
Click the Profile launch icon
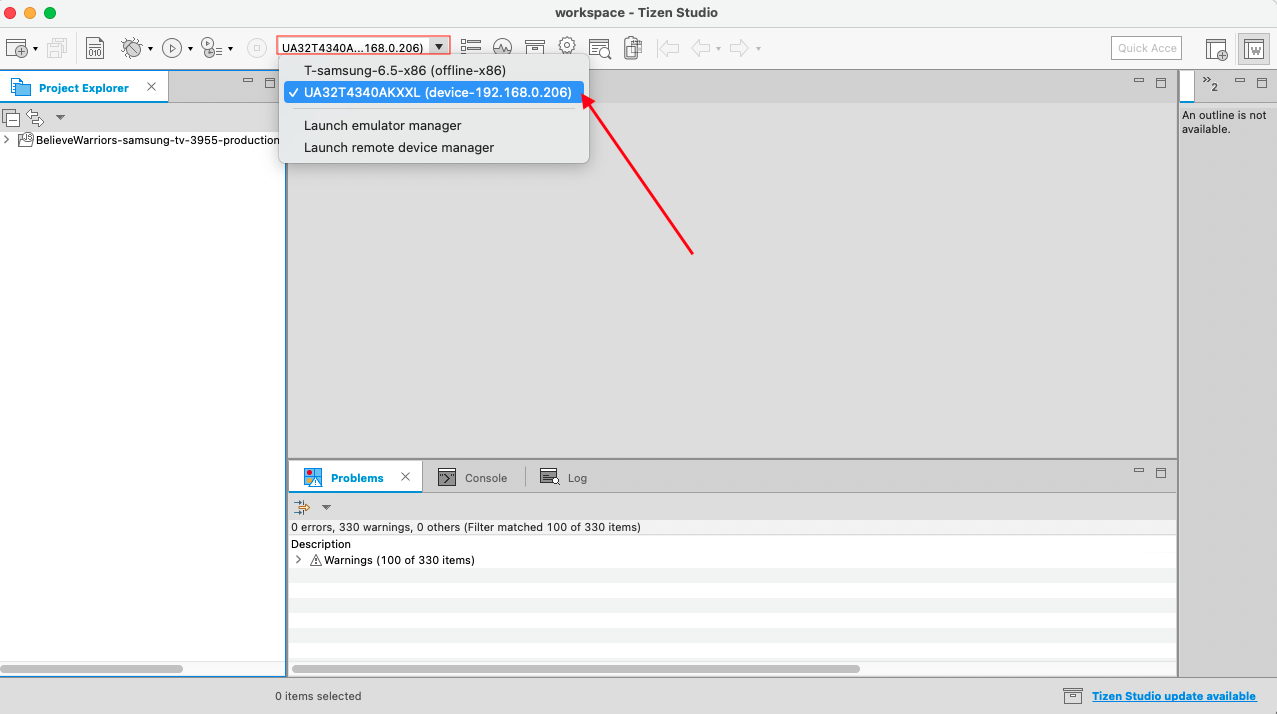point(211,47)
